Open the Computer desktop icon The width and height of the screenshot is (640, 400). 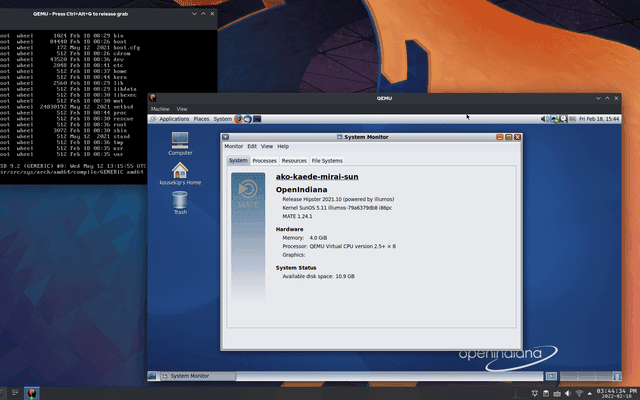pos(180,143)
